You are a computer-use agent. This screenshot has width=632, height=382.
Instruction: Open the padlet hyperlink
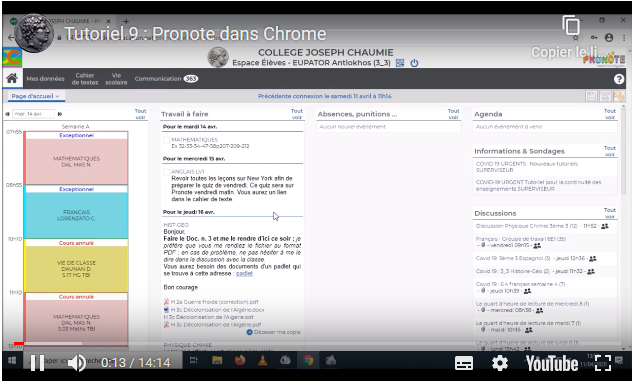[244, 273]
